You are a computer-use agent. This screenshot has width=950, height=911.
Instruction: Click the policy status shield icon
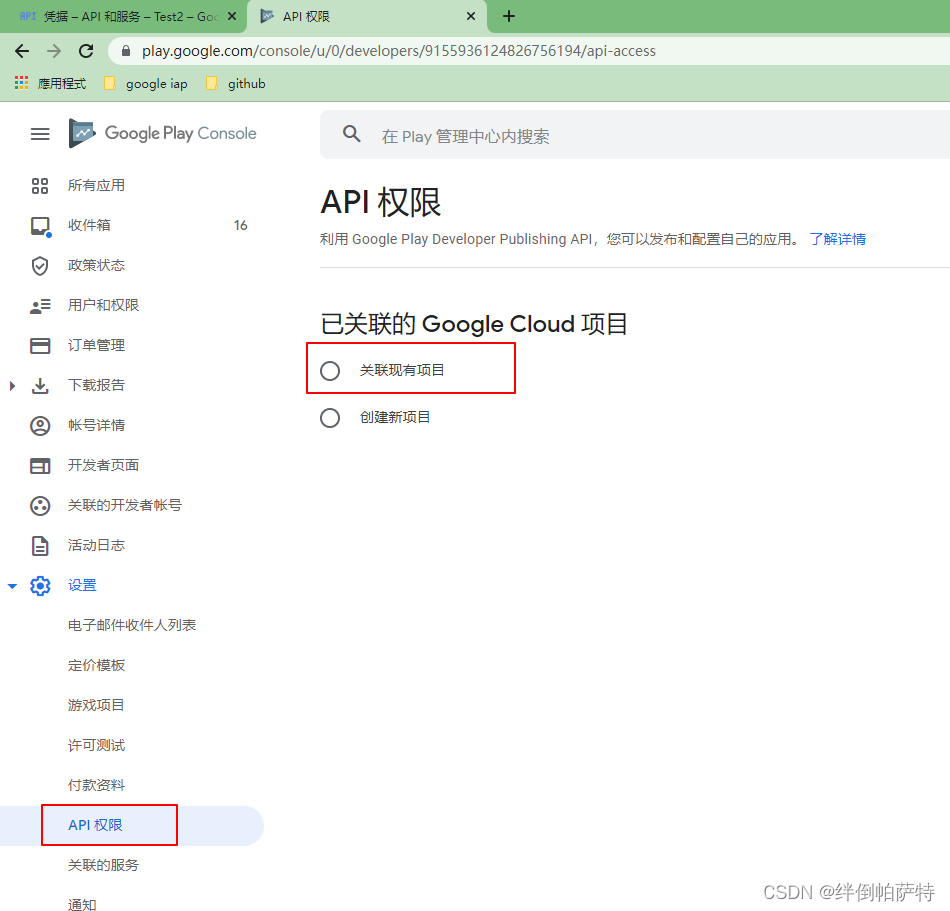[x=40, y=266]
